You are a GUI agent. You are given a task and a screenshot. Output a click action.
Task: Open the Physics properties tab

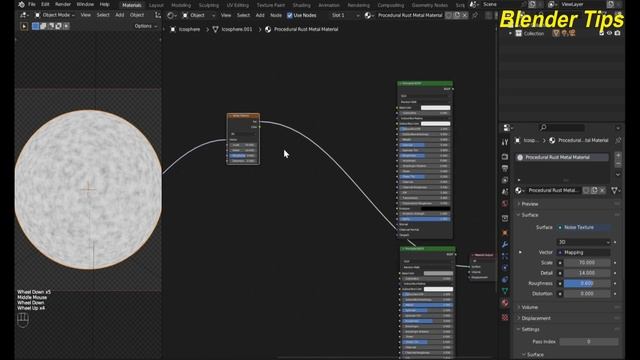(x=505, y=268)
